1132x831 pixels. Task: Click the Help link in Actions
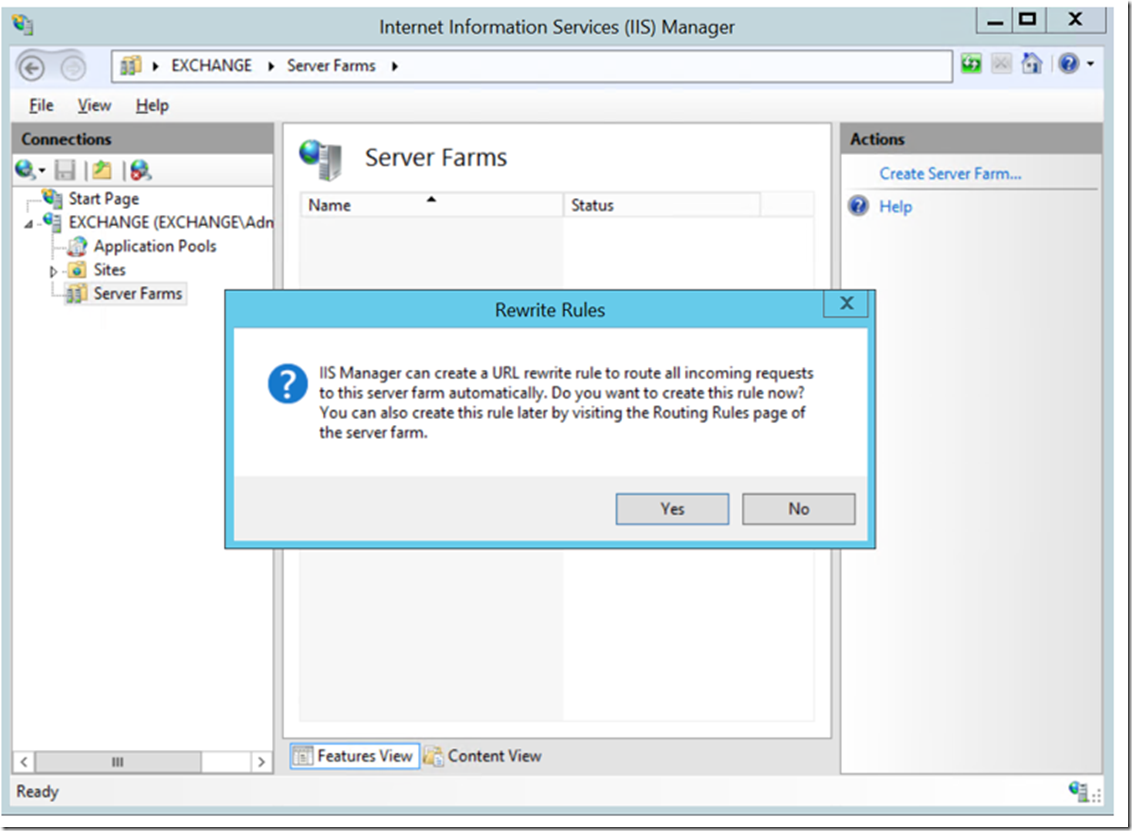[895, 206]
